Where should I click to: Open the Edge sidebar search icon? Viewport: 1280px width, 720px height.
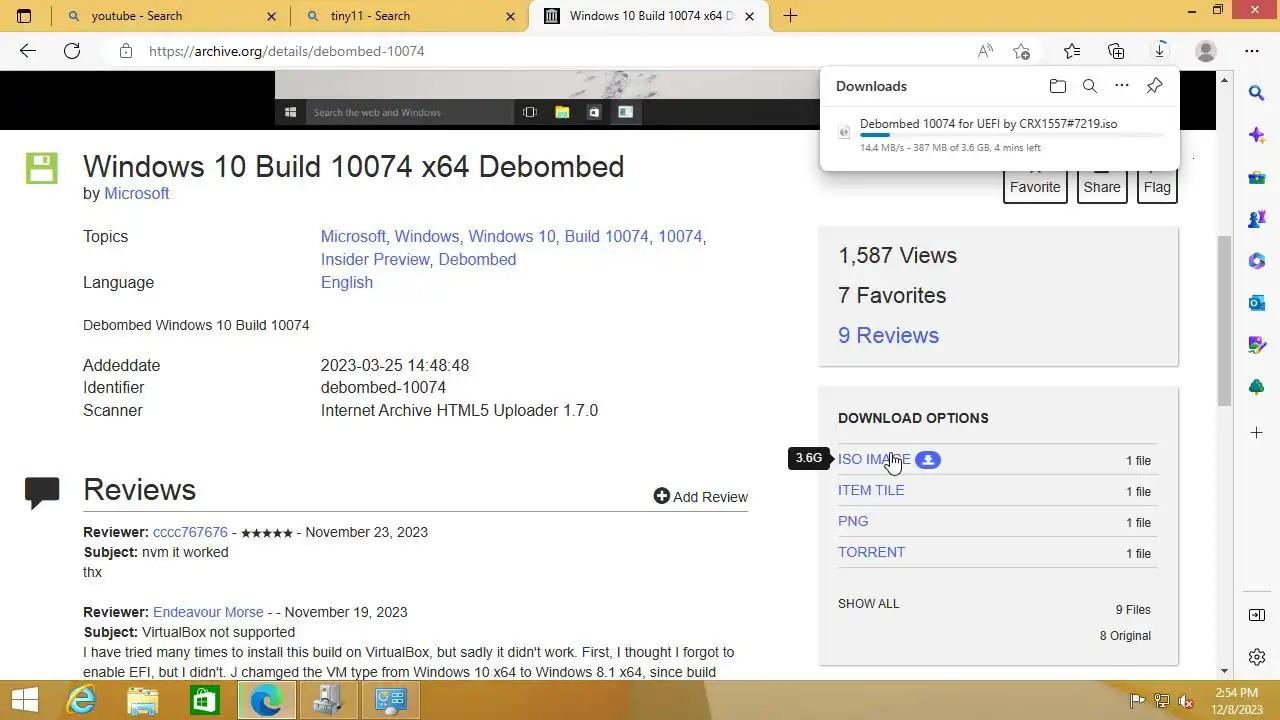[1257, 93]
